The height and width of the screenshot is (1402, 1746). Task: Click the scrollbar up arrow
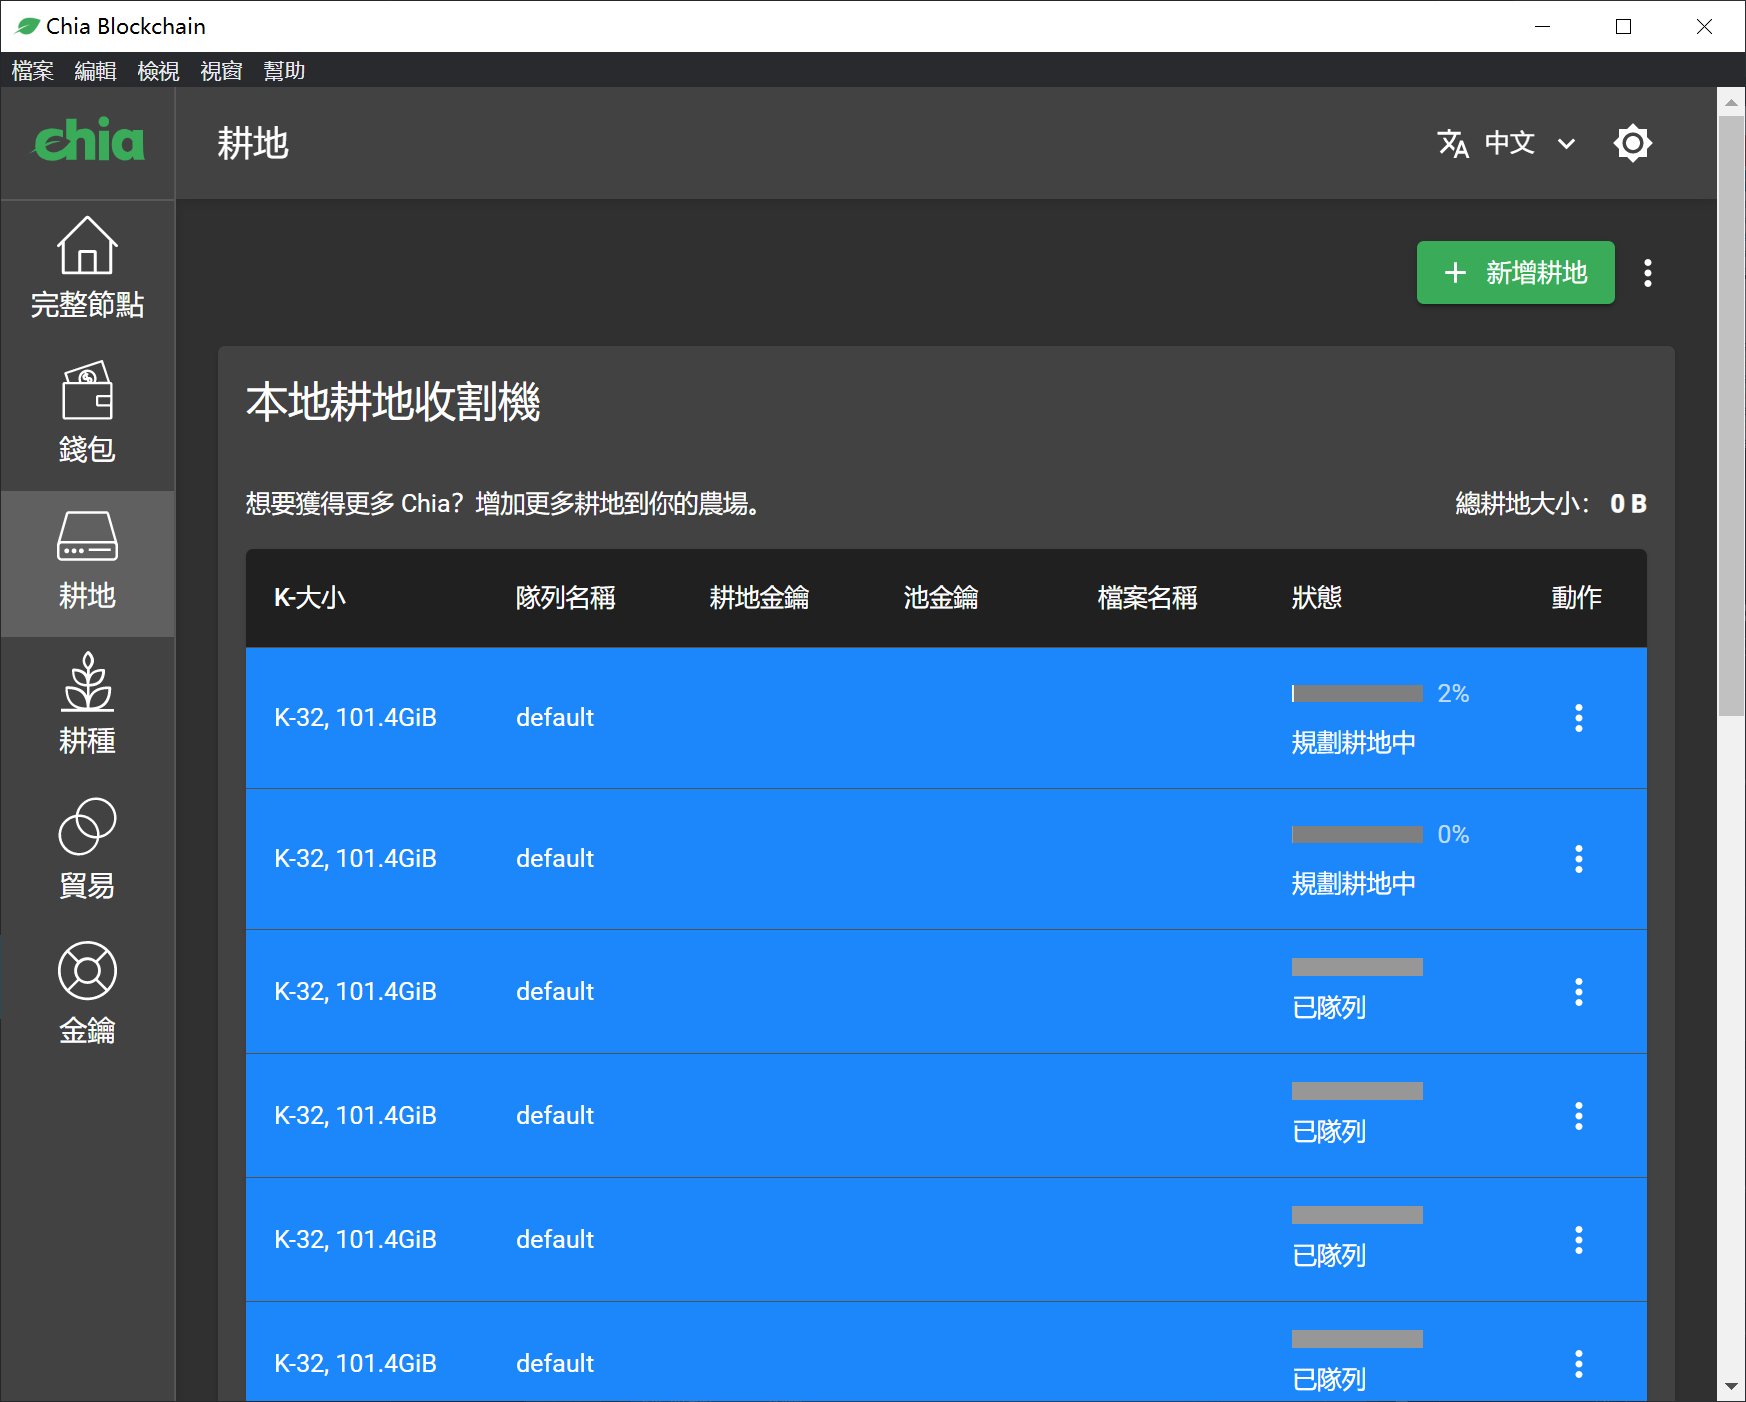pos(1731,102)
